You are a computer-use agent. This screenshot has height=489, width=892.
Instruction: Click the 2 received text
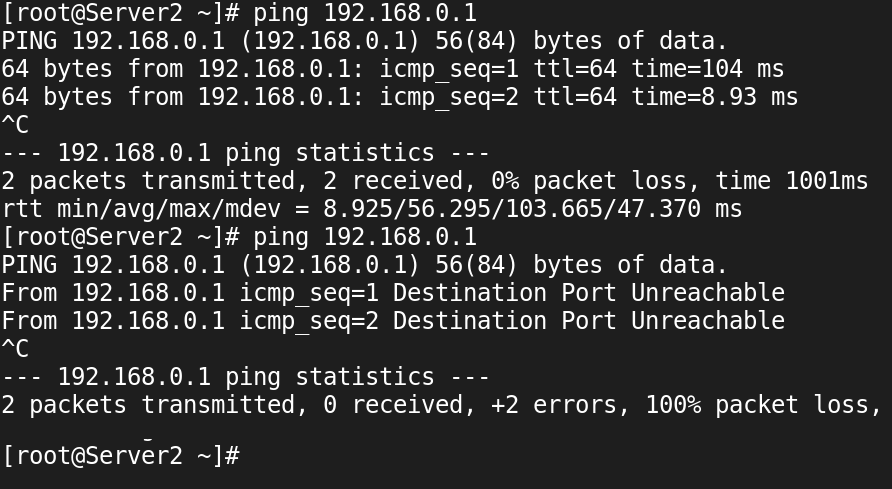[393, 181]
